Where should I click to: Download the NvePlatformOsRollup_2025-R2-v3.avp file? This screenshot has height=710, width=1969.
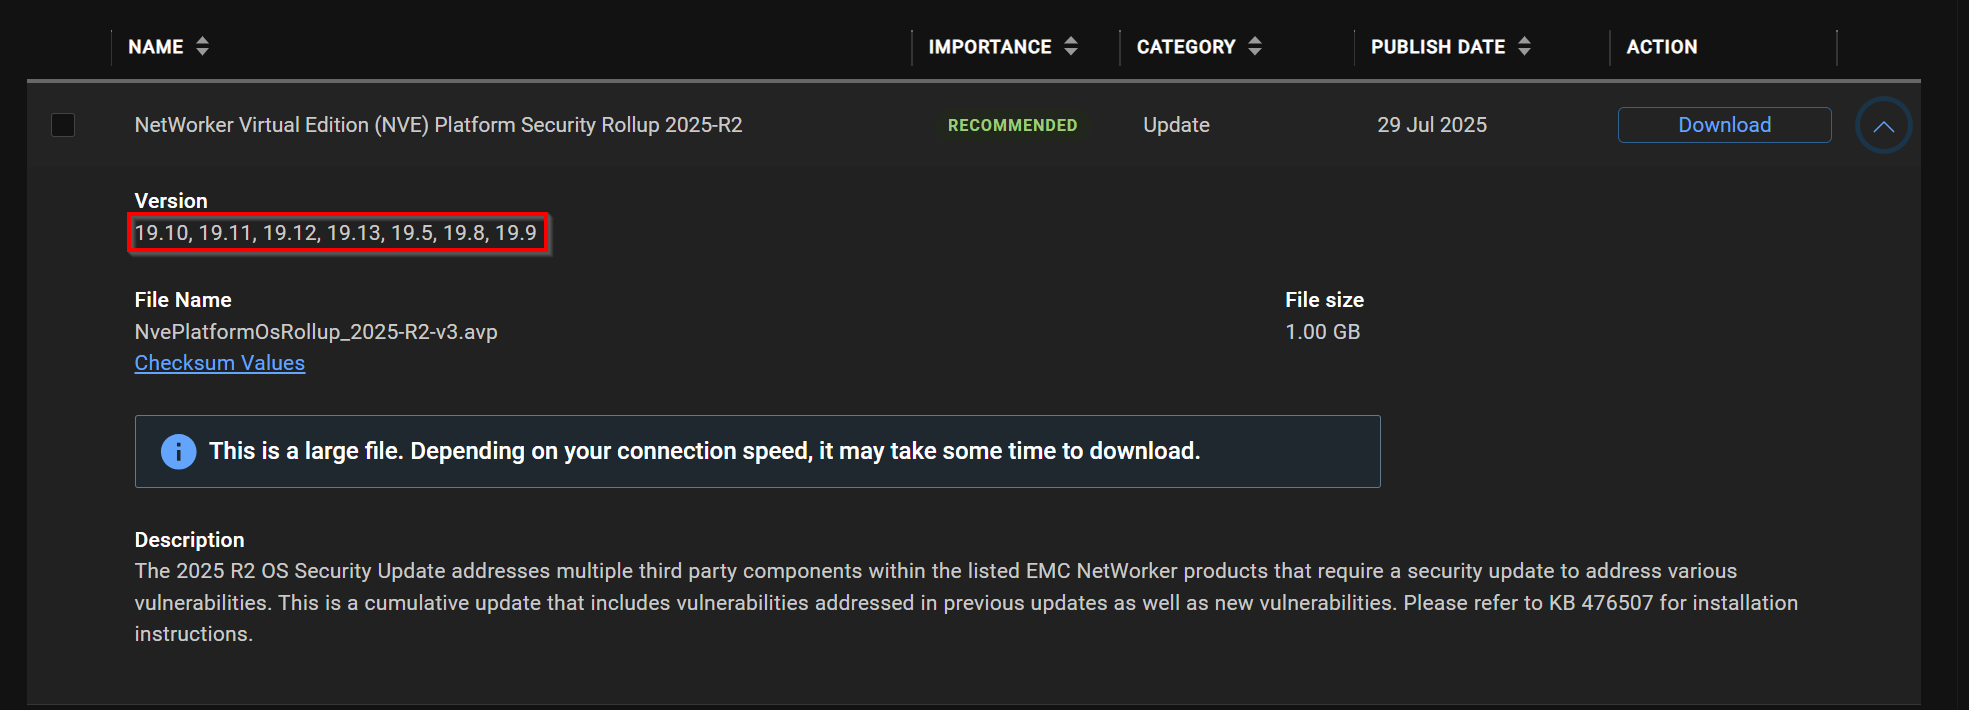1723,124
